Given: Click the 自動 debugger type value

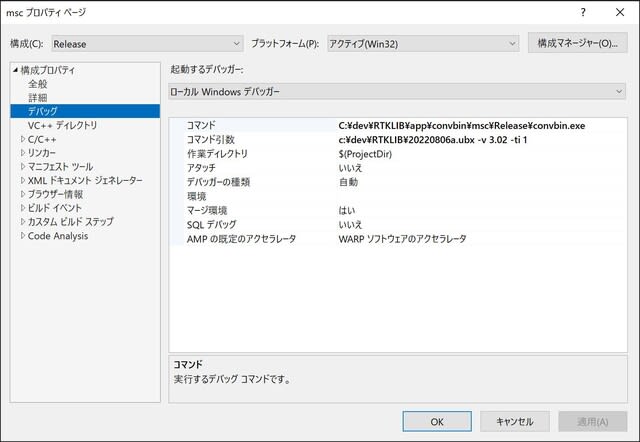Looking at the screenshot, I should click(348, 182).
